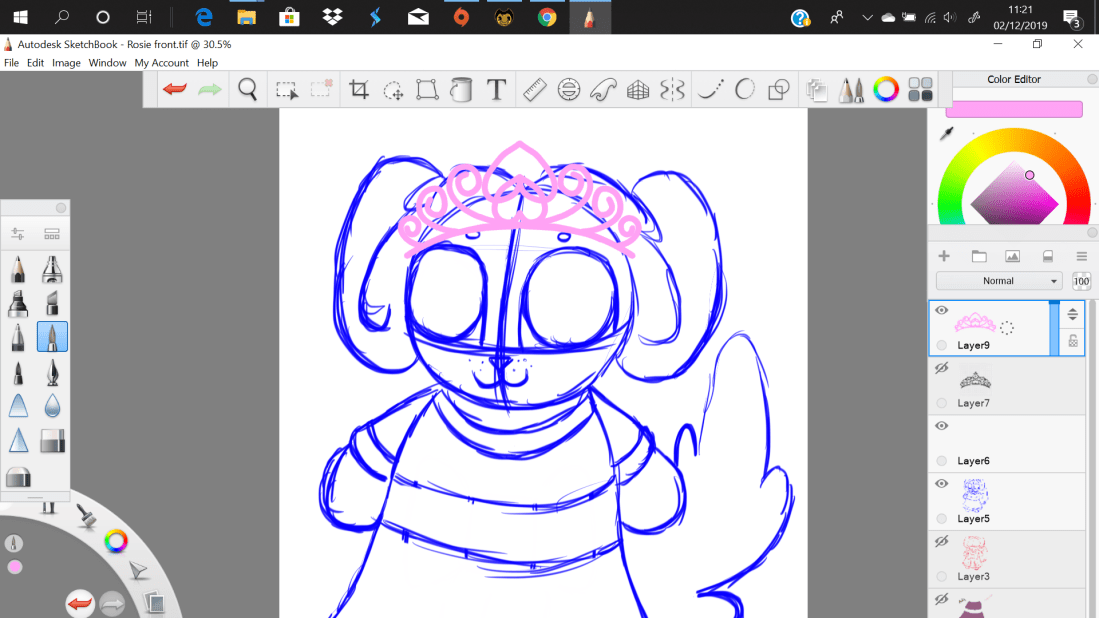
Task: Activate the Ruler tool
Action: click(534, 90)
